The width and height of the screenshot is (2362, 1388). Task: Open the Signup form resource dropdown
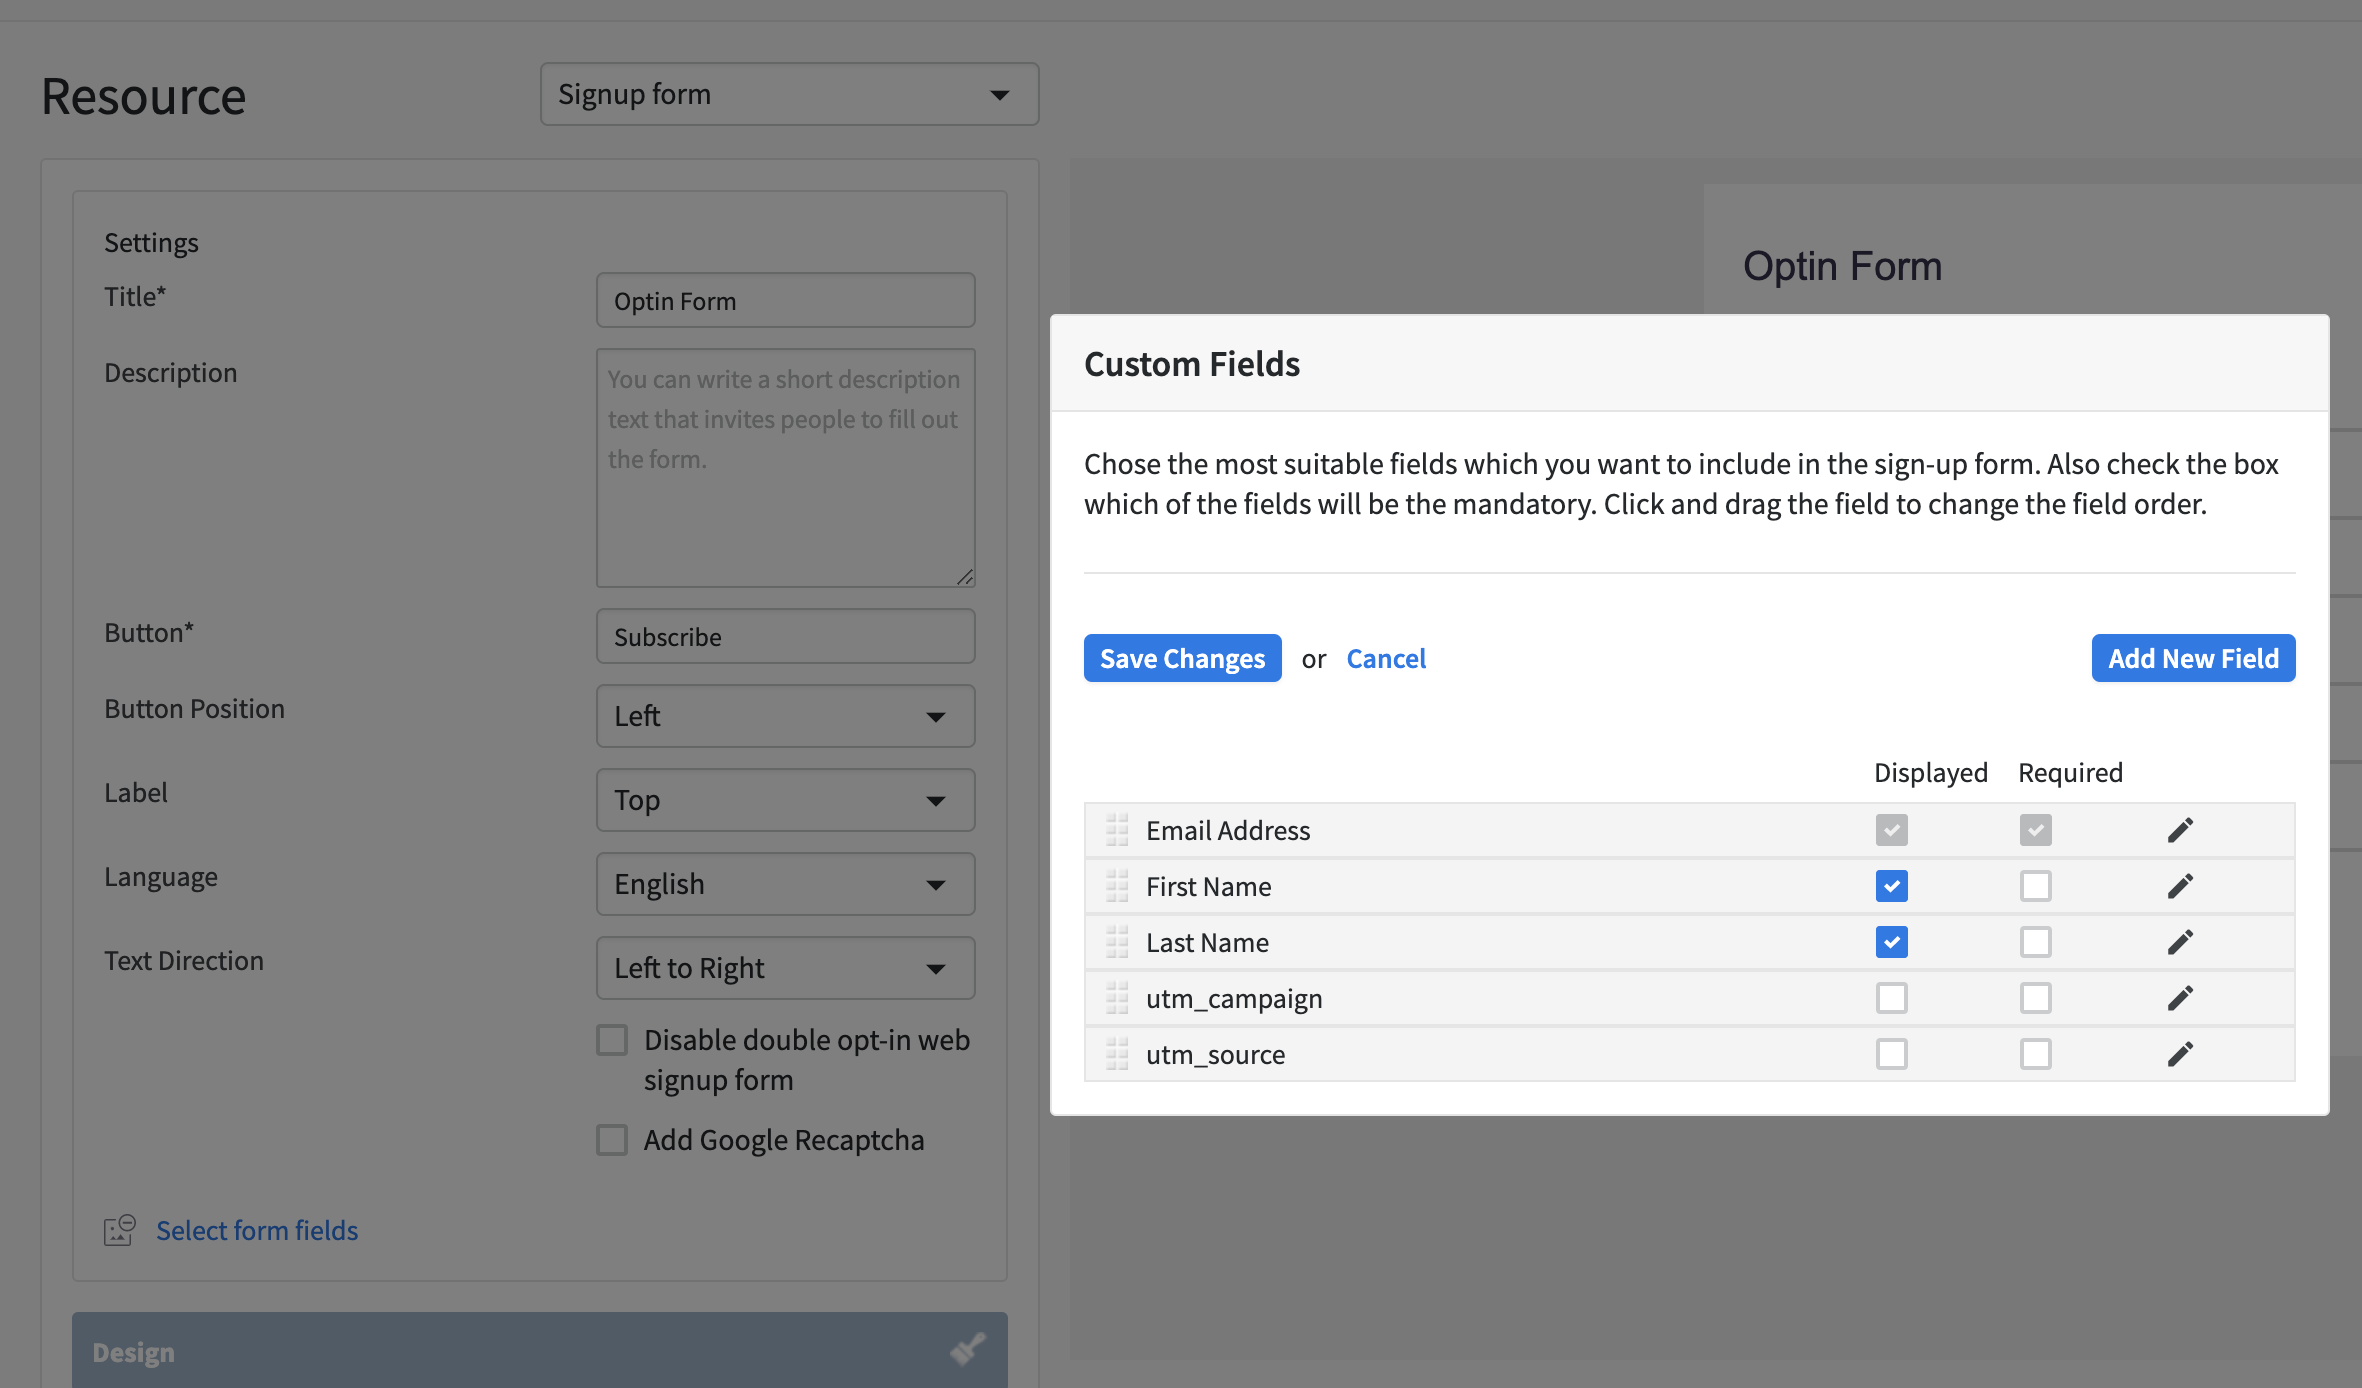coord(789,94)
